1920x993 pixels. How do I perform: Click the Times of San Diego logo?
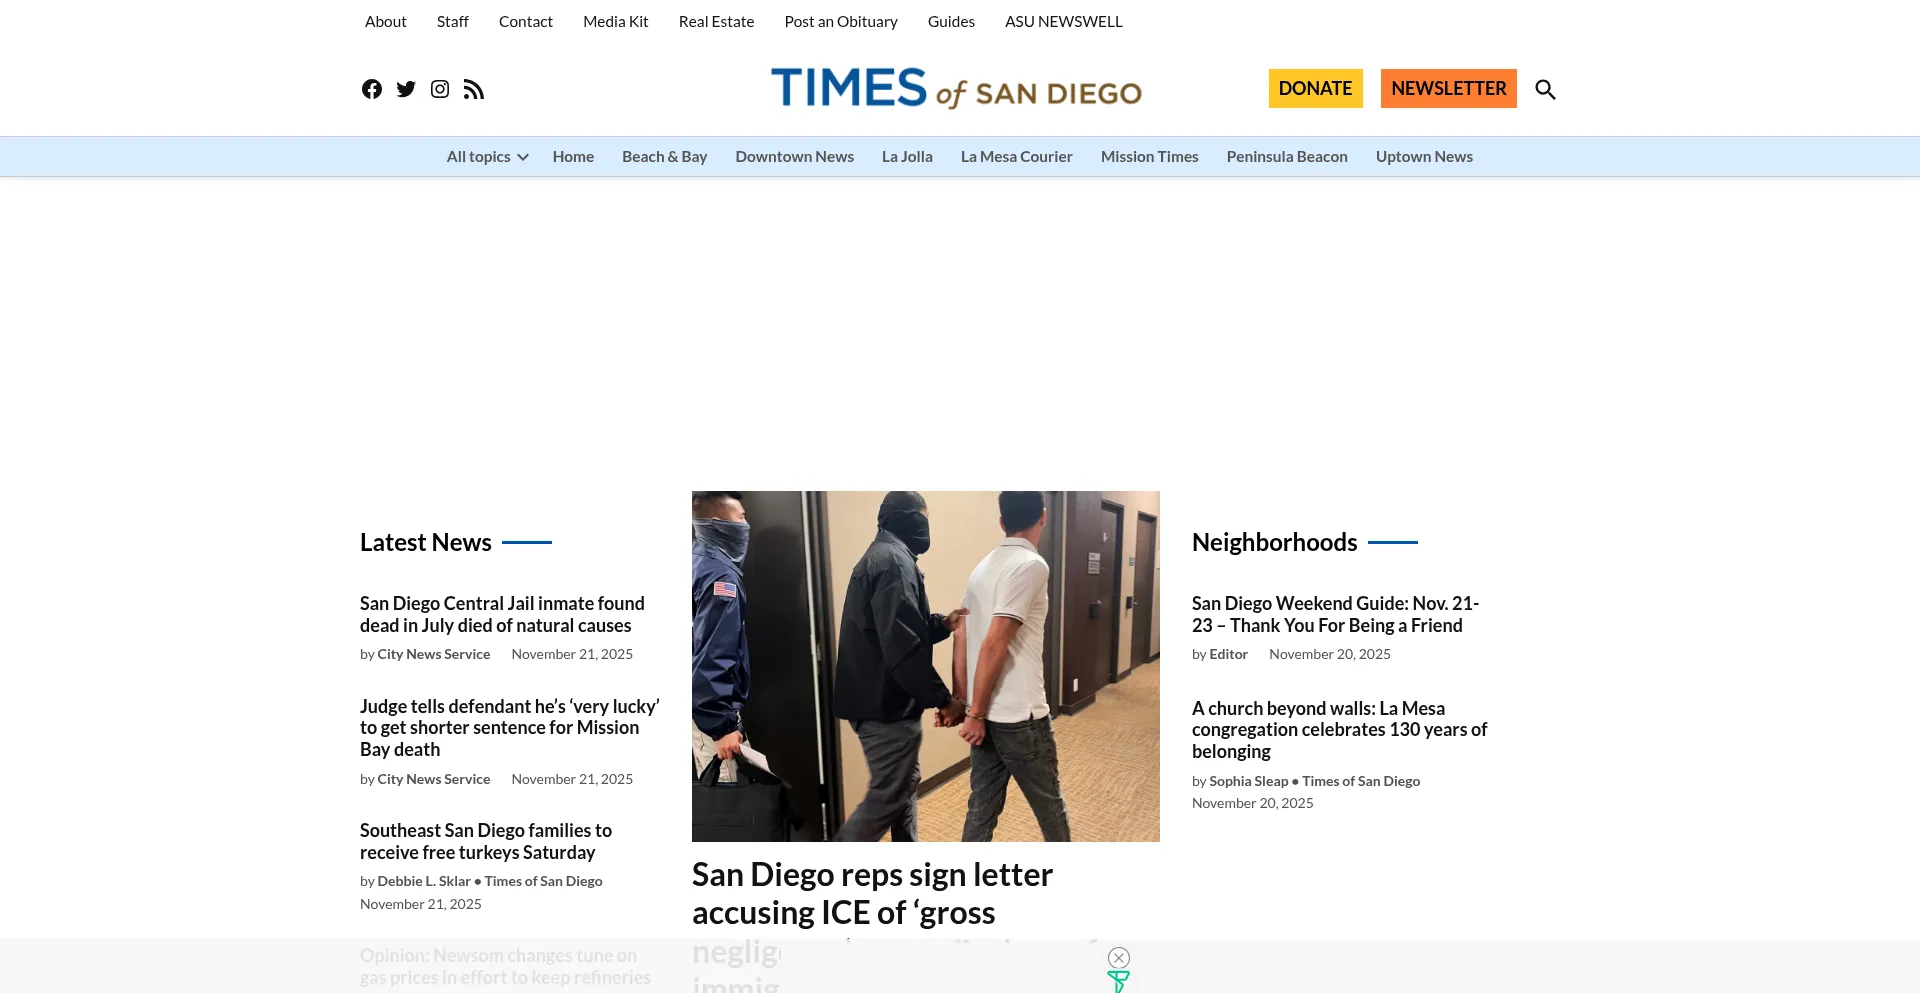click(956, 89)
